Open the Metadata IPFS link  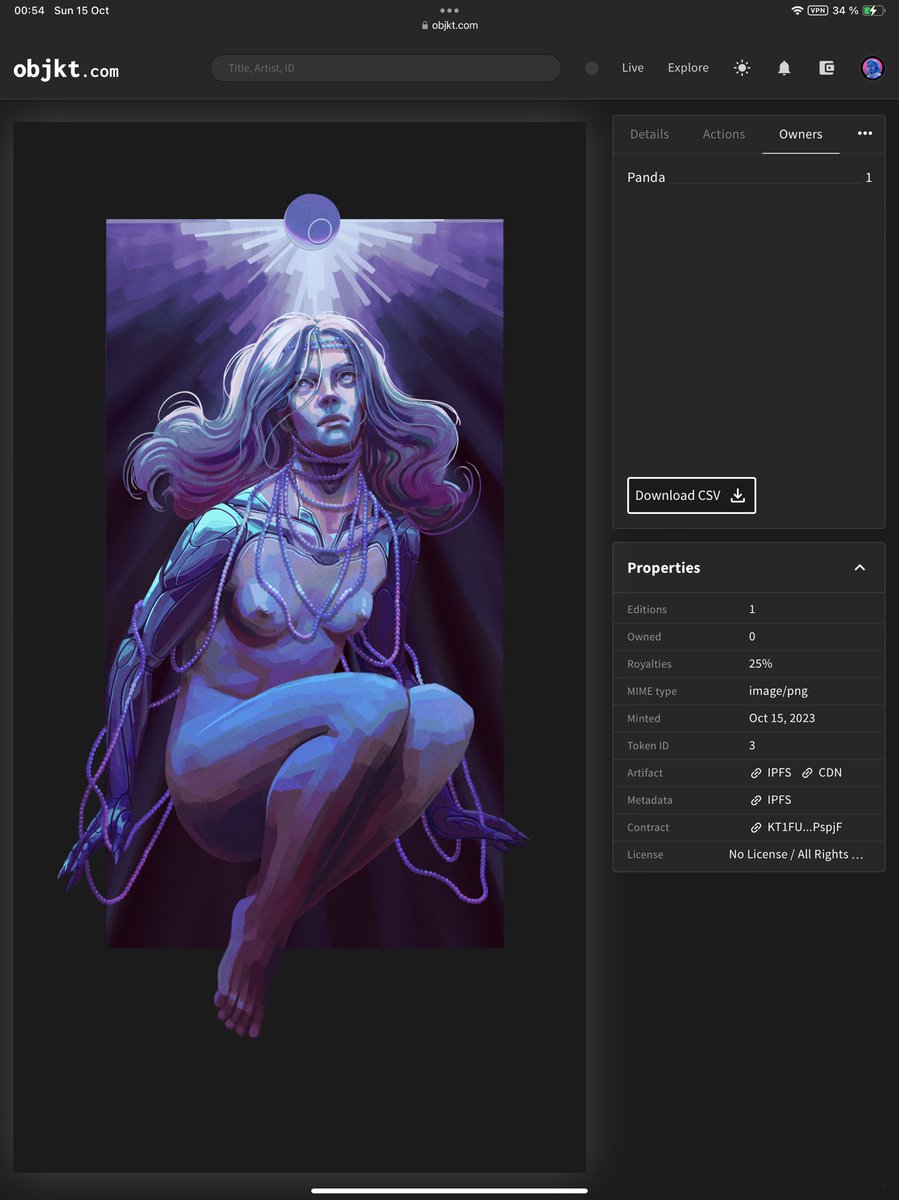pyautogui.click(x=771, y=800)
